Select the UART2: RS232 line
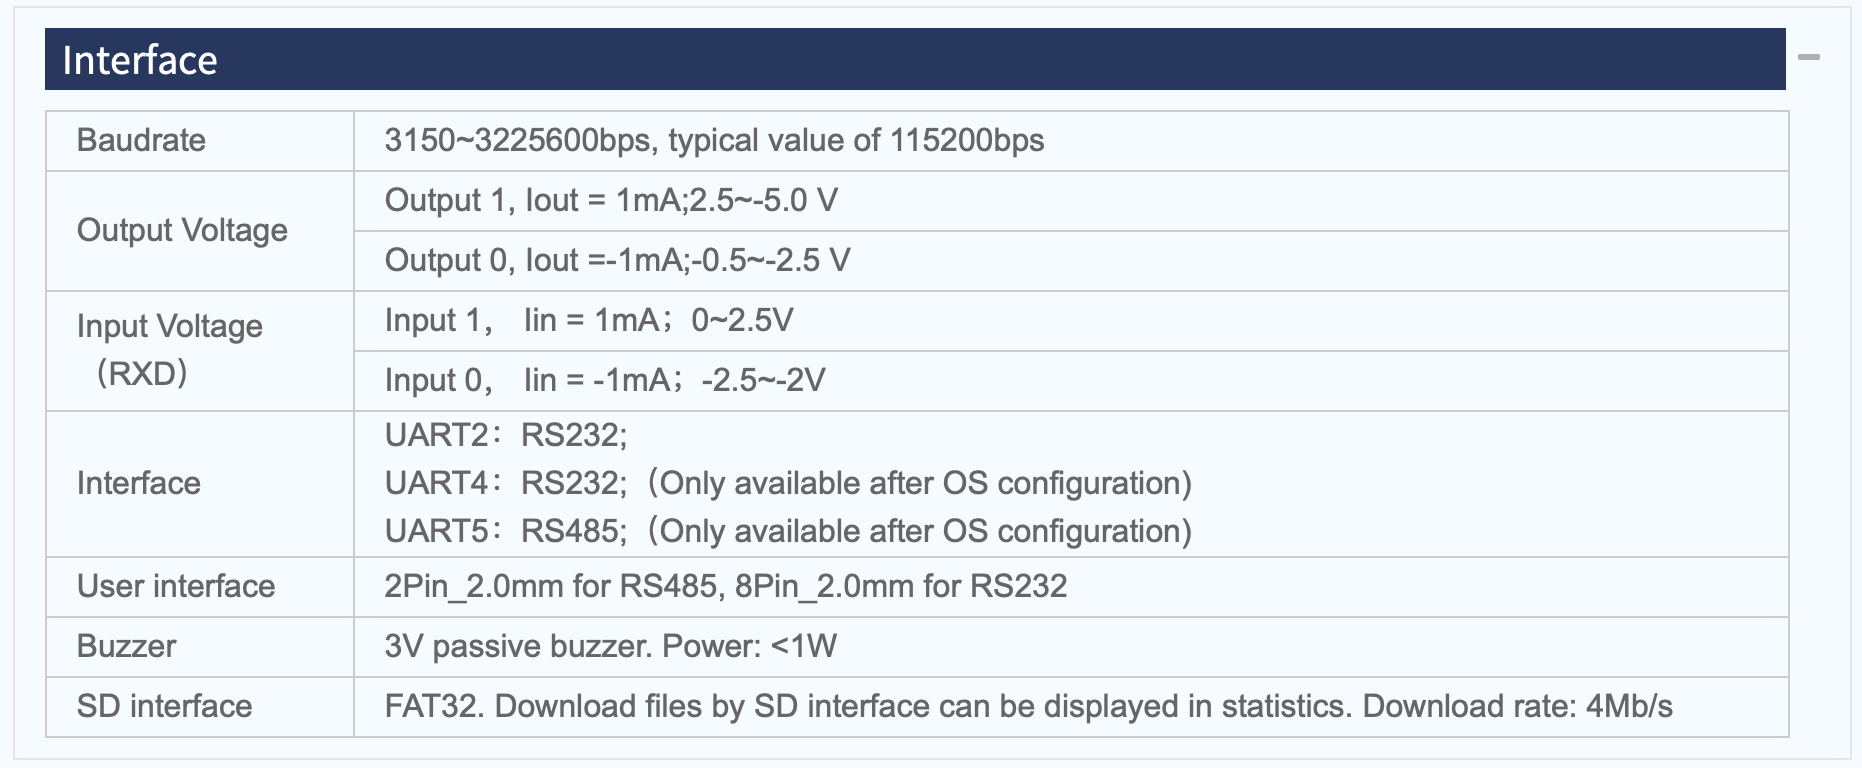1862x768 pixels. (x=506, y=435)
